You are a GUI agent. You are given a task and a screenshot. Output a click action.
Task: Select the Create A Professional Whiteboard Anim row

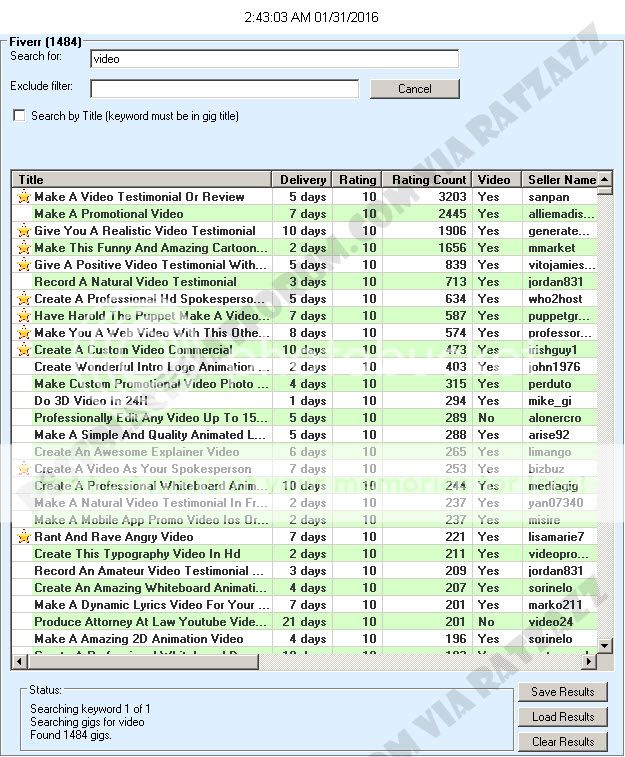pyautogui.click(x=305, y=486)
